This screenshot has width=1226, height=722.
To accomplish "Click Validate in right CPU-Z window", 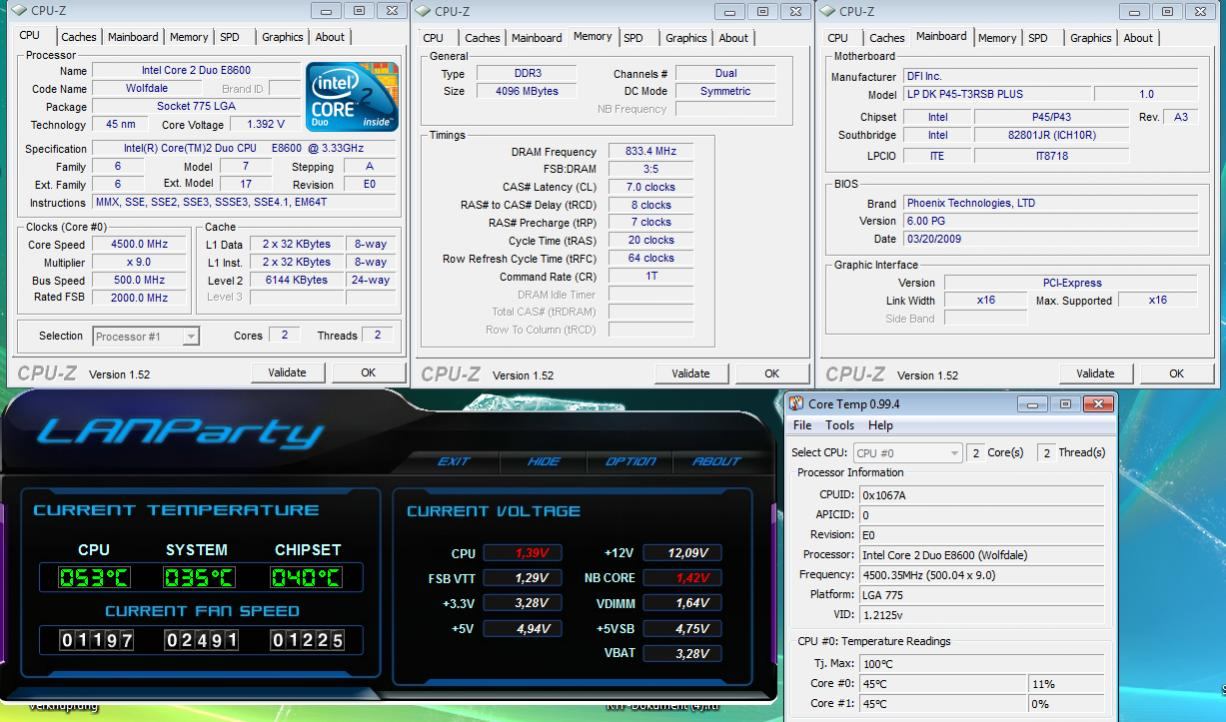I will [x=1094, y=373].
